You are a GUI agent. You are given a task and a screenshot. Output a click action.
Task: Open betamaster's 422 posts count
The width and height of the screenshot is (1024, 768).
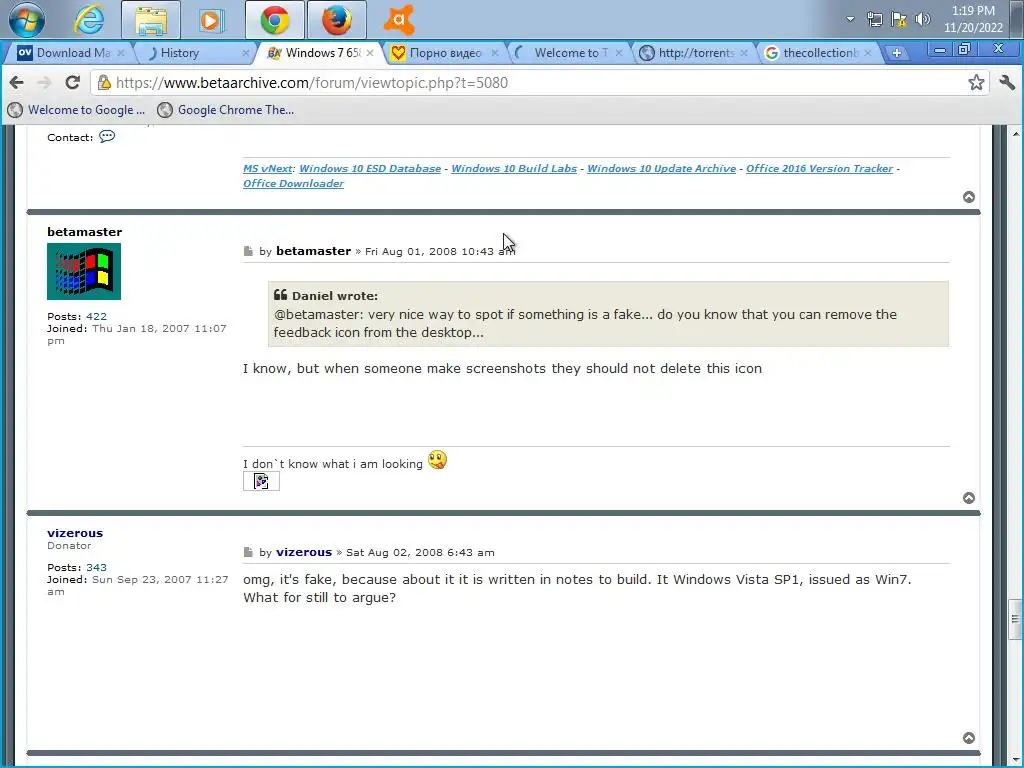96,316
